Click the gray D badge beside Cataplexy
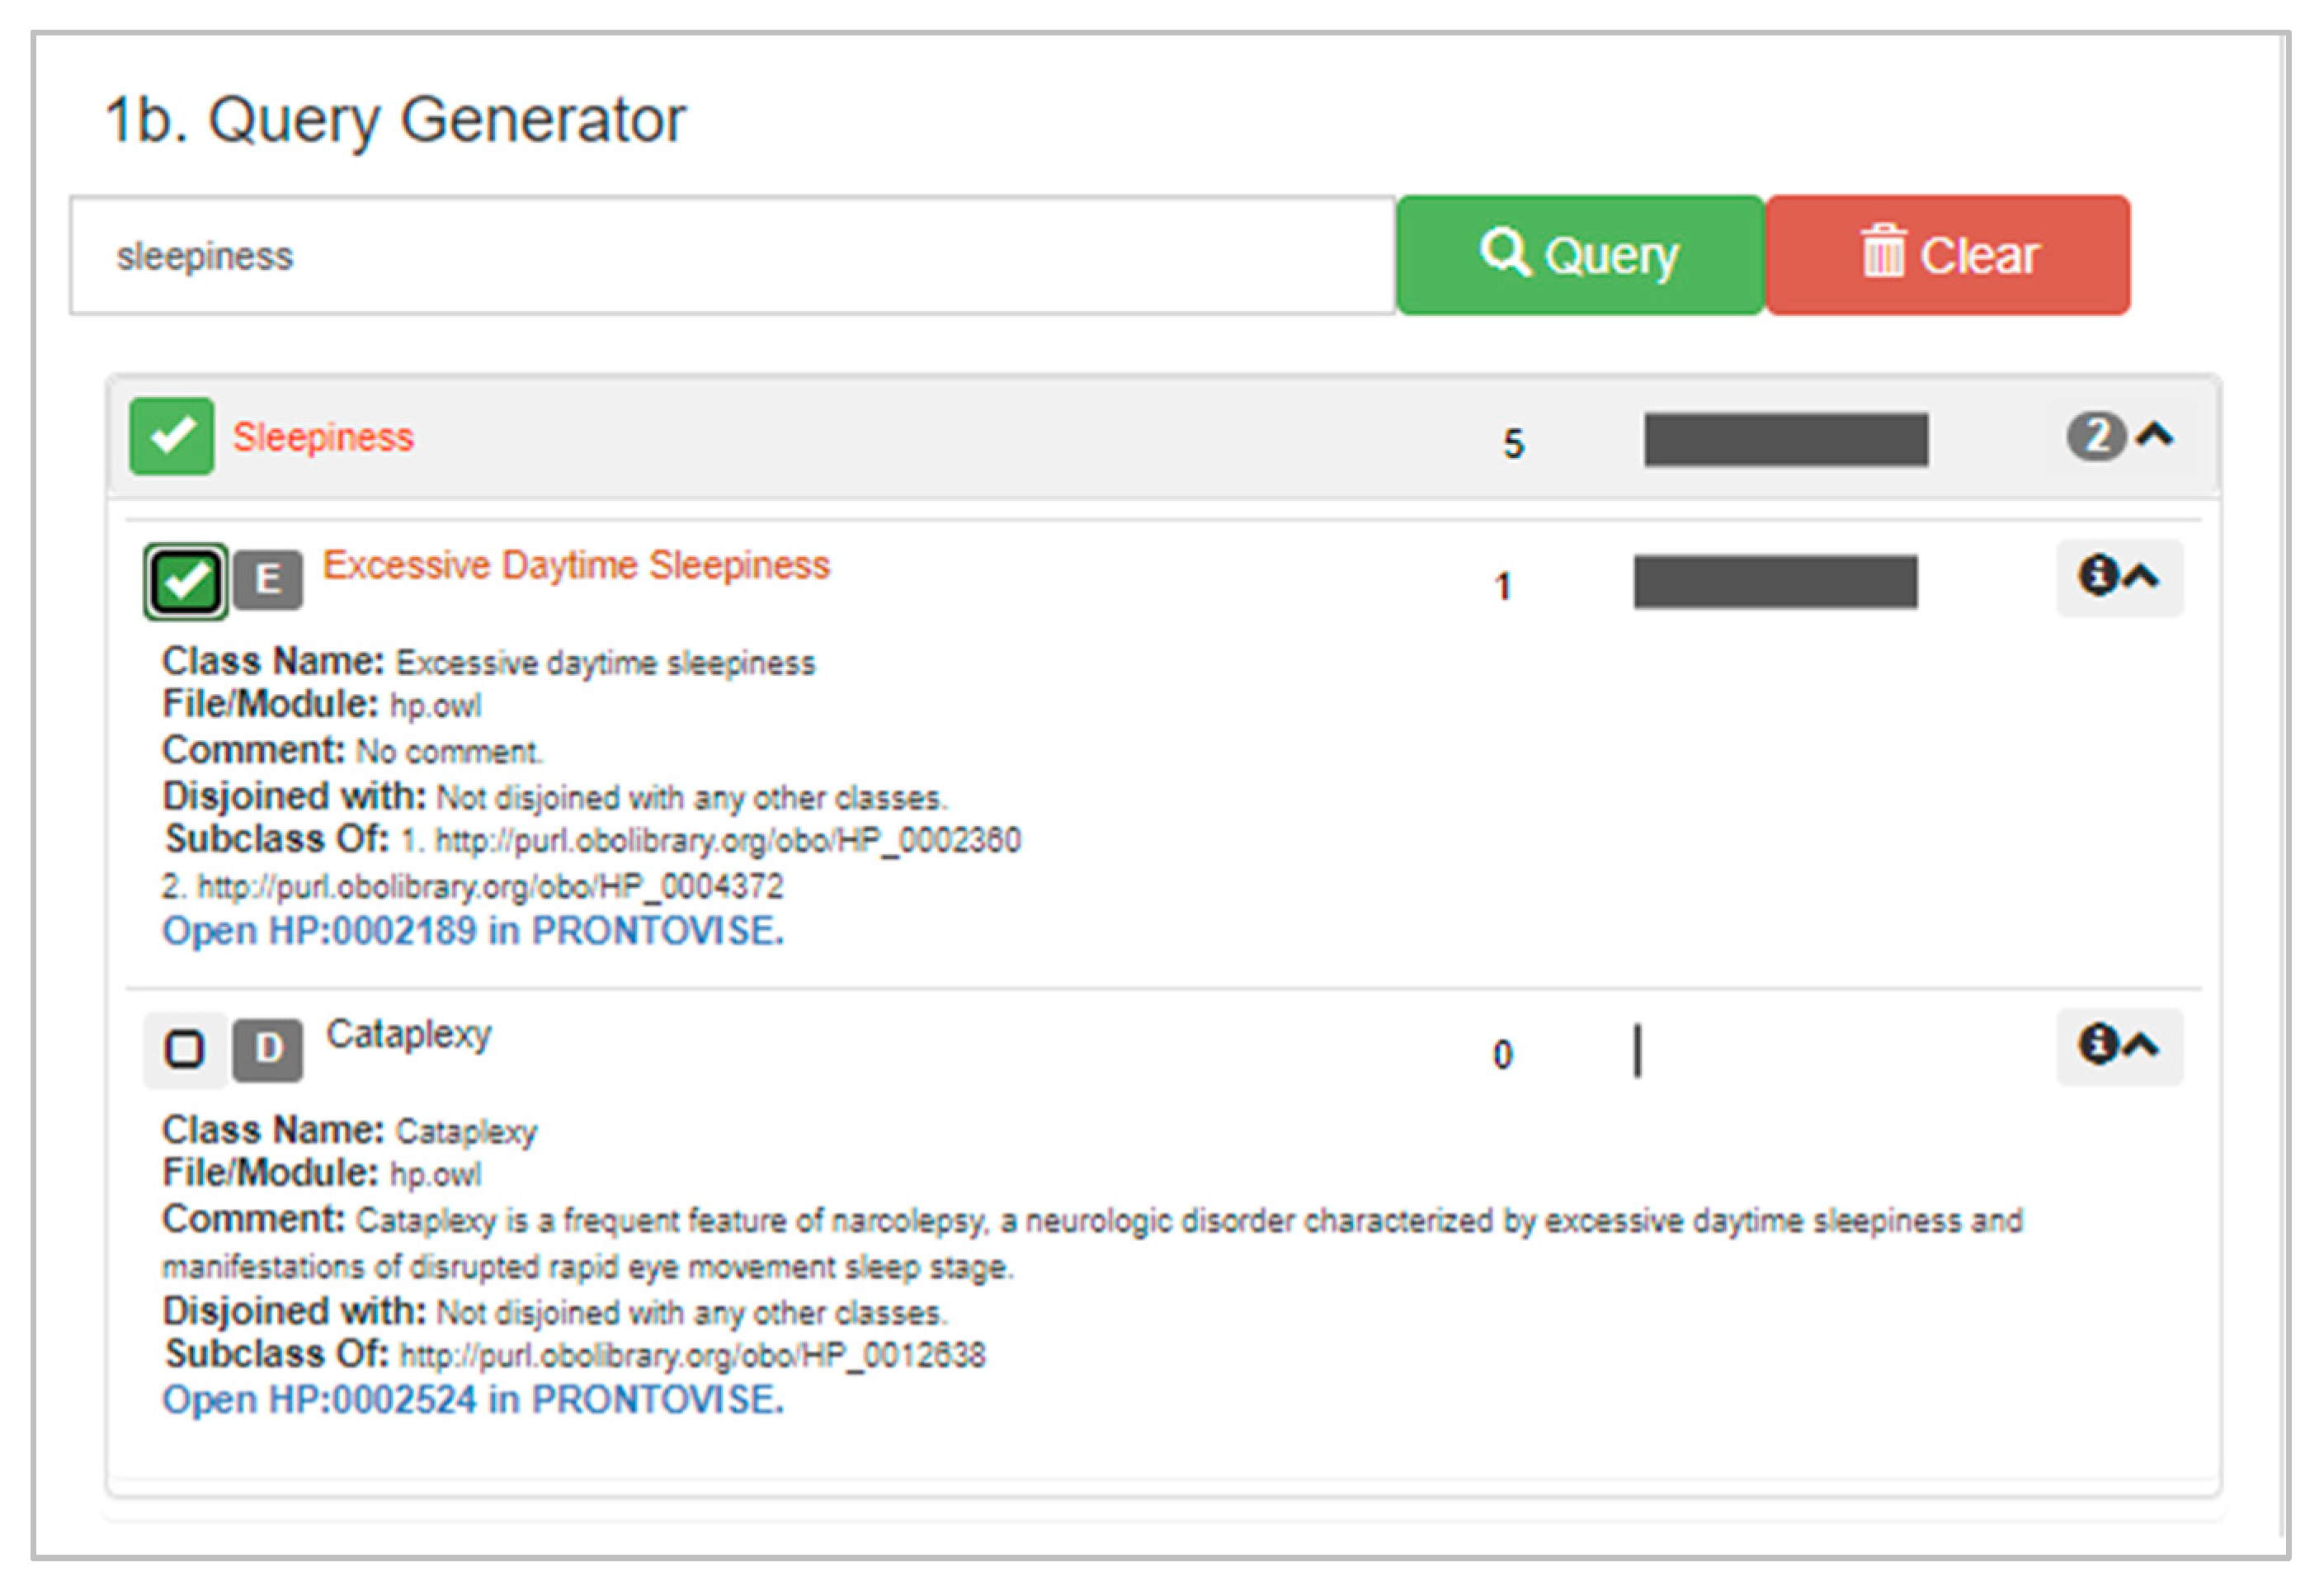This screenshot has height=1591, width=2324. point(268,1049)
